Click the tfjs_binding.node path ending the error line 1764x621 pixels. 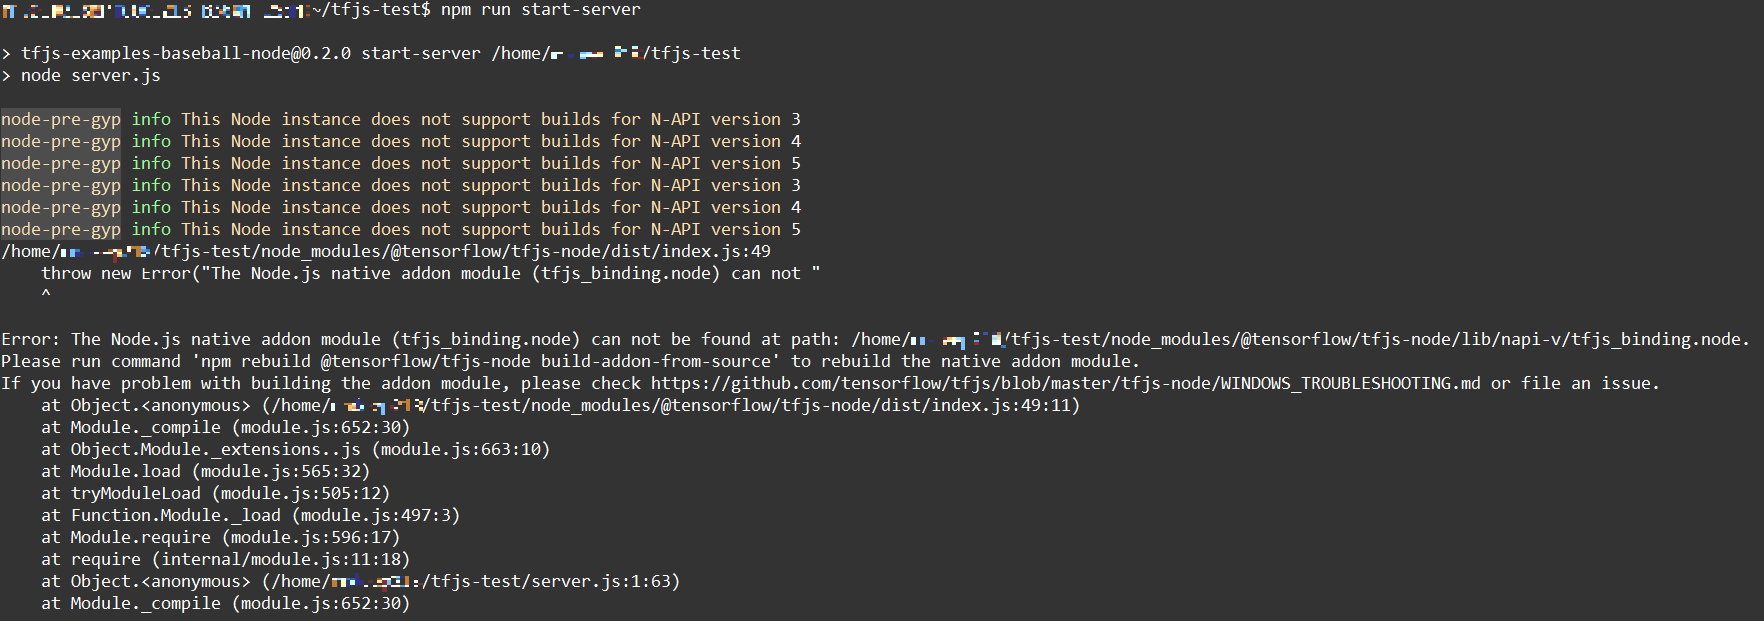(1300, 339)
